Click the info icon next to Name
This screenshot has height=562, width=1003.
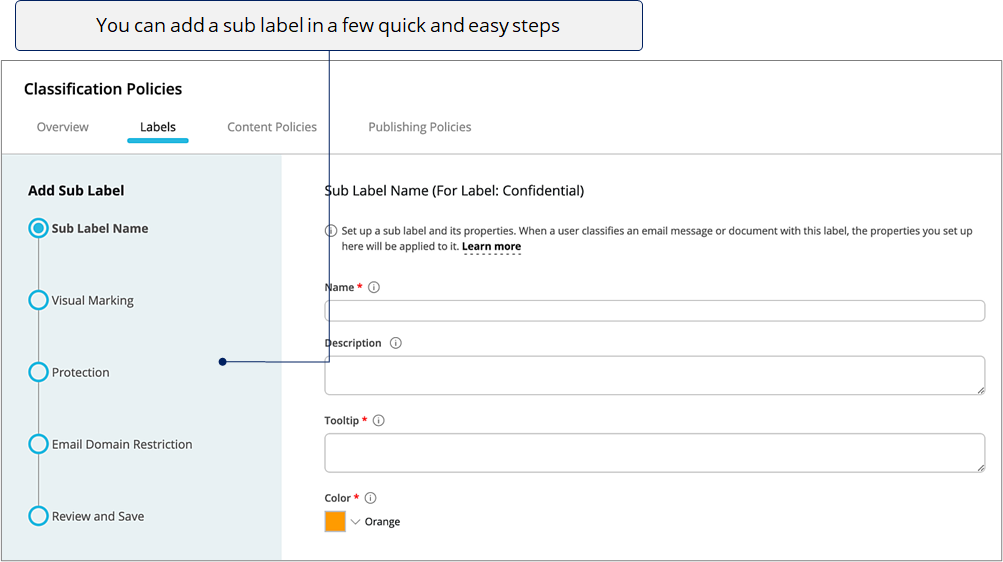(374, 287)
